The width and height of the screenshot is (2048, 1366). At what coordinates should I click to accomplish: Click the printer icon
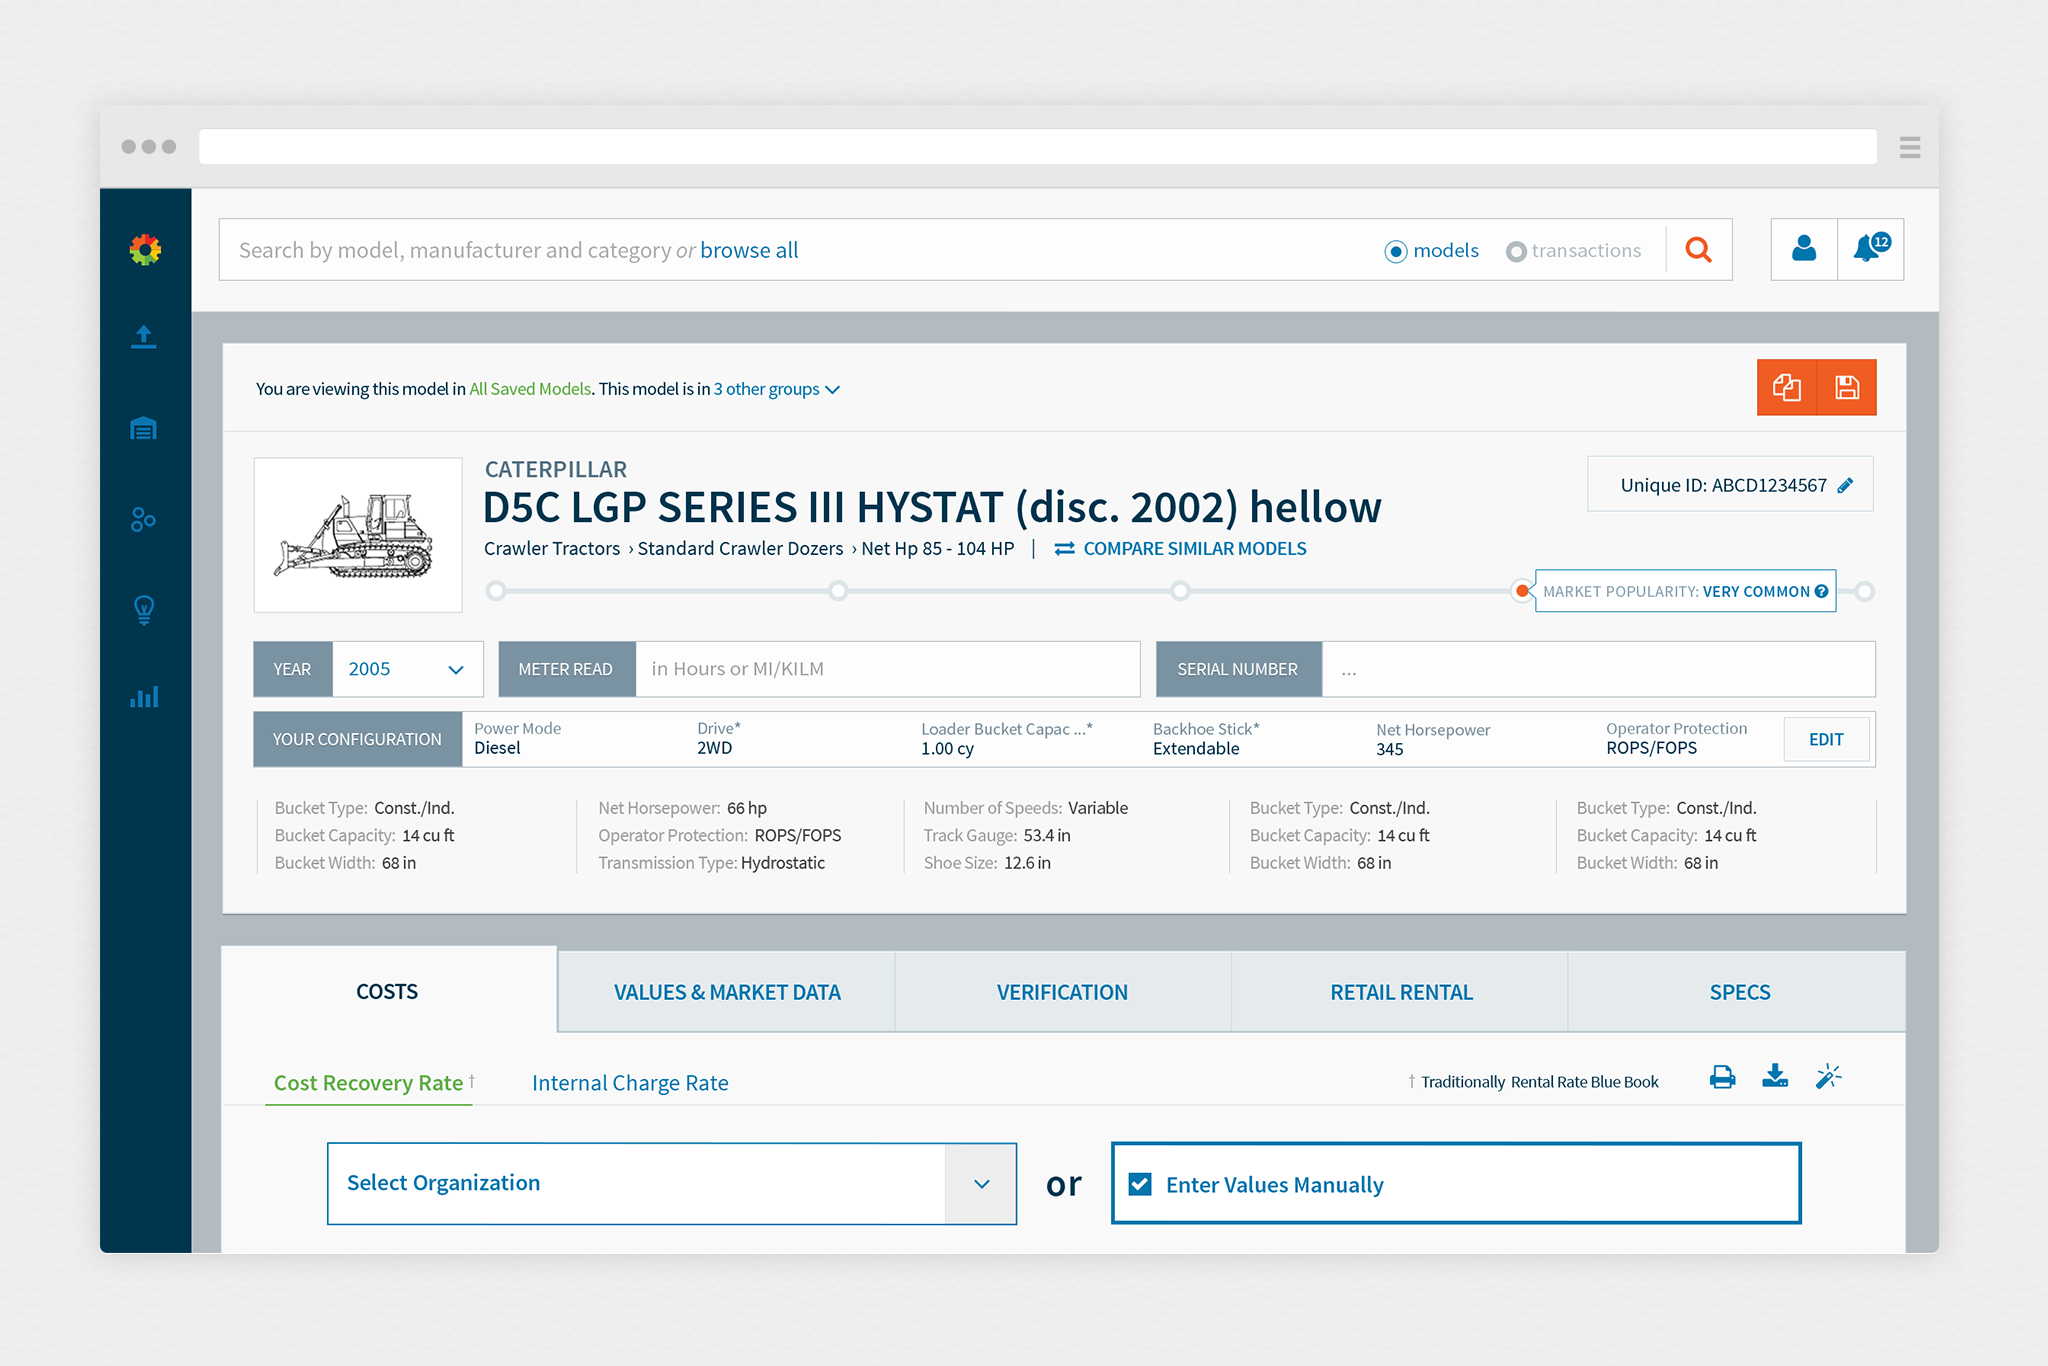coord(1722,1077)
